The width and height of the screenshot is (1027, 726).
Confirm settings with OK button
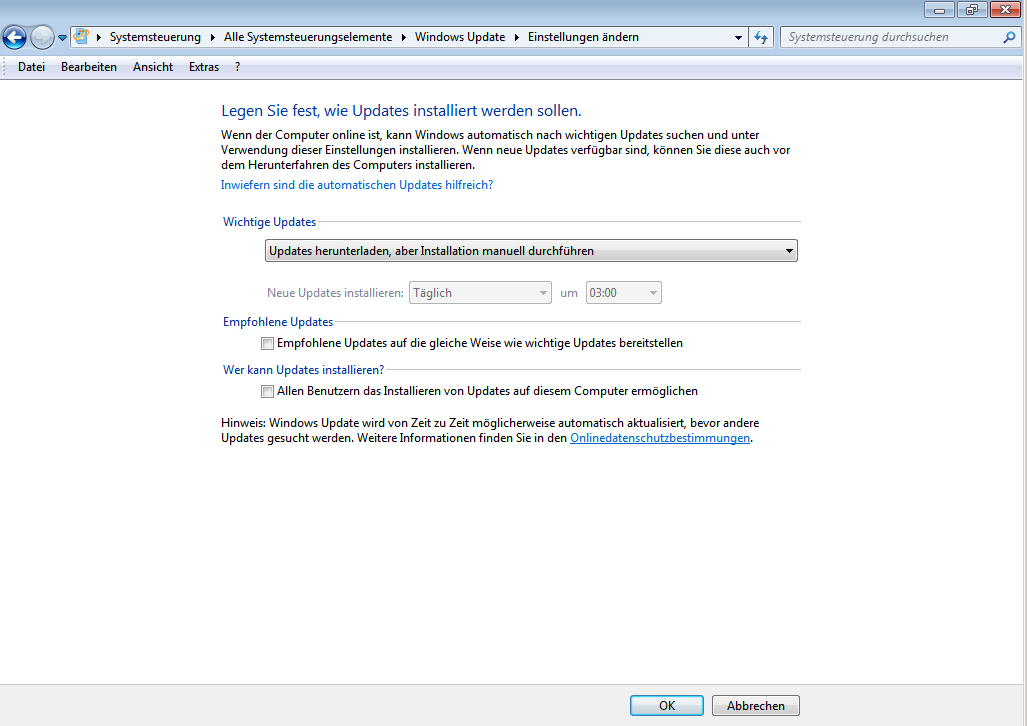tap(667, 706)
